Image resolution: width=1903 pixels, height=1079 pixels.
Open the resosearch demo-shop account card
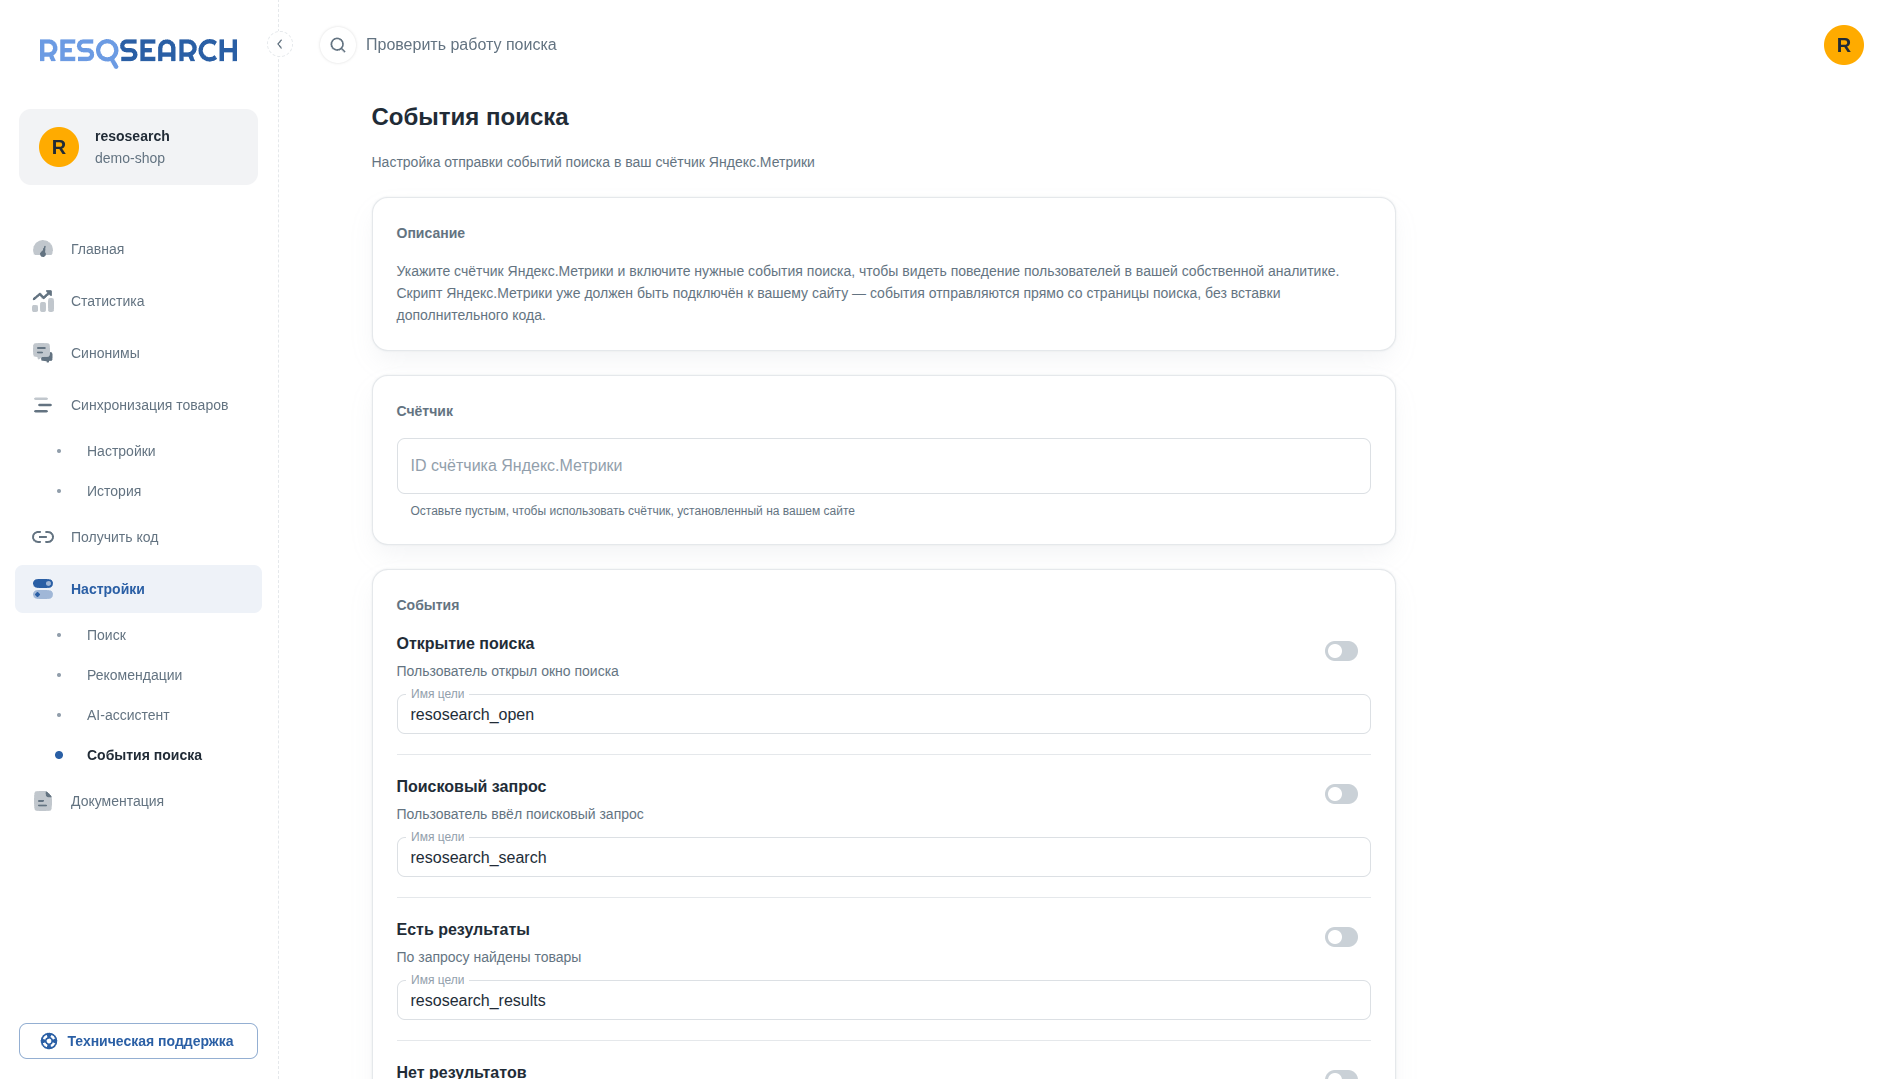point(138,147)
